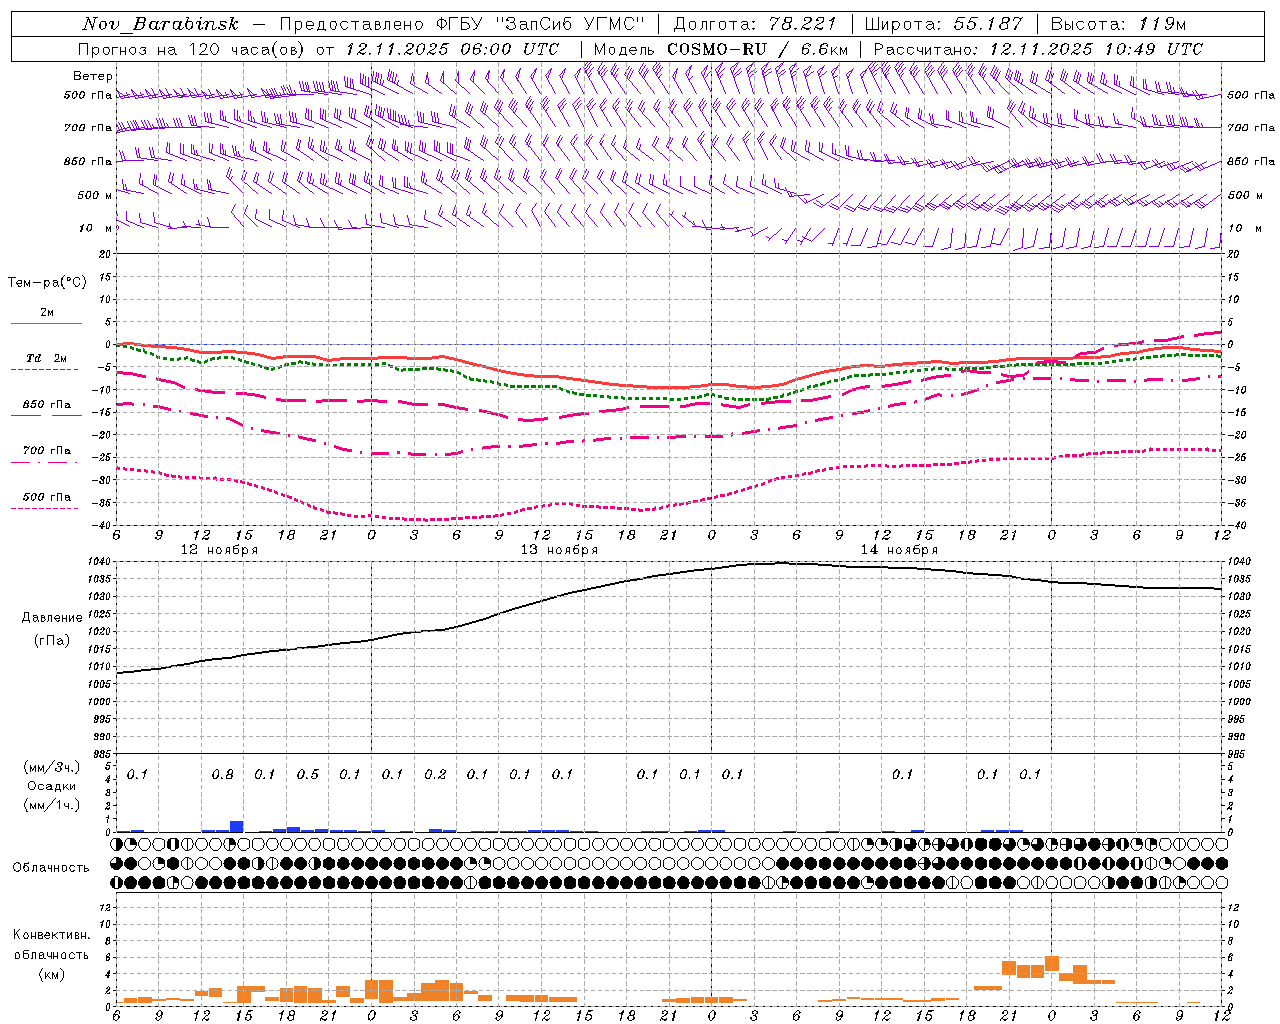Click 'Прогноз на 120 часа(ов)' forecast start text

[192, 49]
